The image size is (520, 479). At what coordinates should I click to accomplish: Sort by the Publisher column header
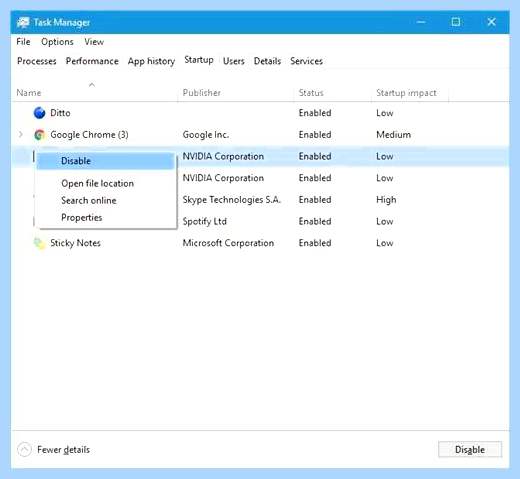coord(202,93)
